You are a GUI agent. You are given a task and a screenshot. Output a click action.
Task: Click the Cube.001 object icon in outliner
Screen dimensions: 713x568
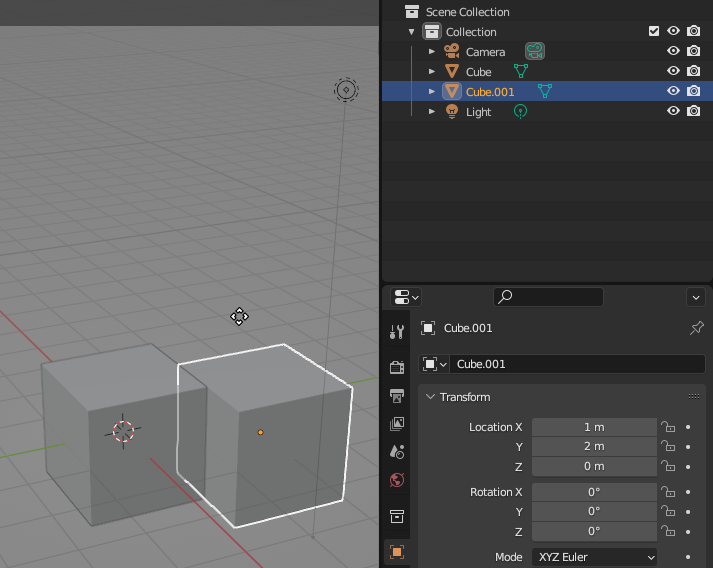point(452,91)
